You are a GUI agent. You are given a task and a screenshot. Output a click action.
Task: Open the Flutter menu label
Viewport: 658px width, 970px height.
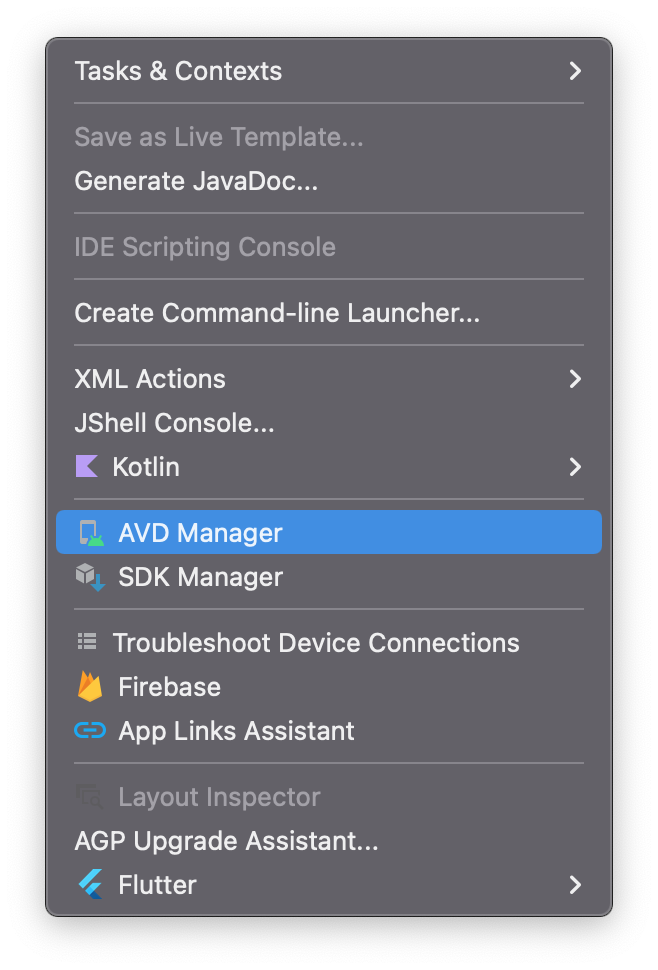tap(157, 885)
